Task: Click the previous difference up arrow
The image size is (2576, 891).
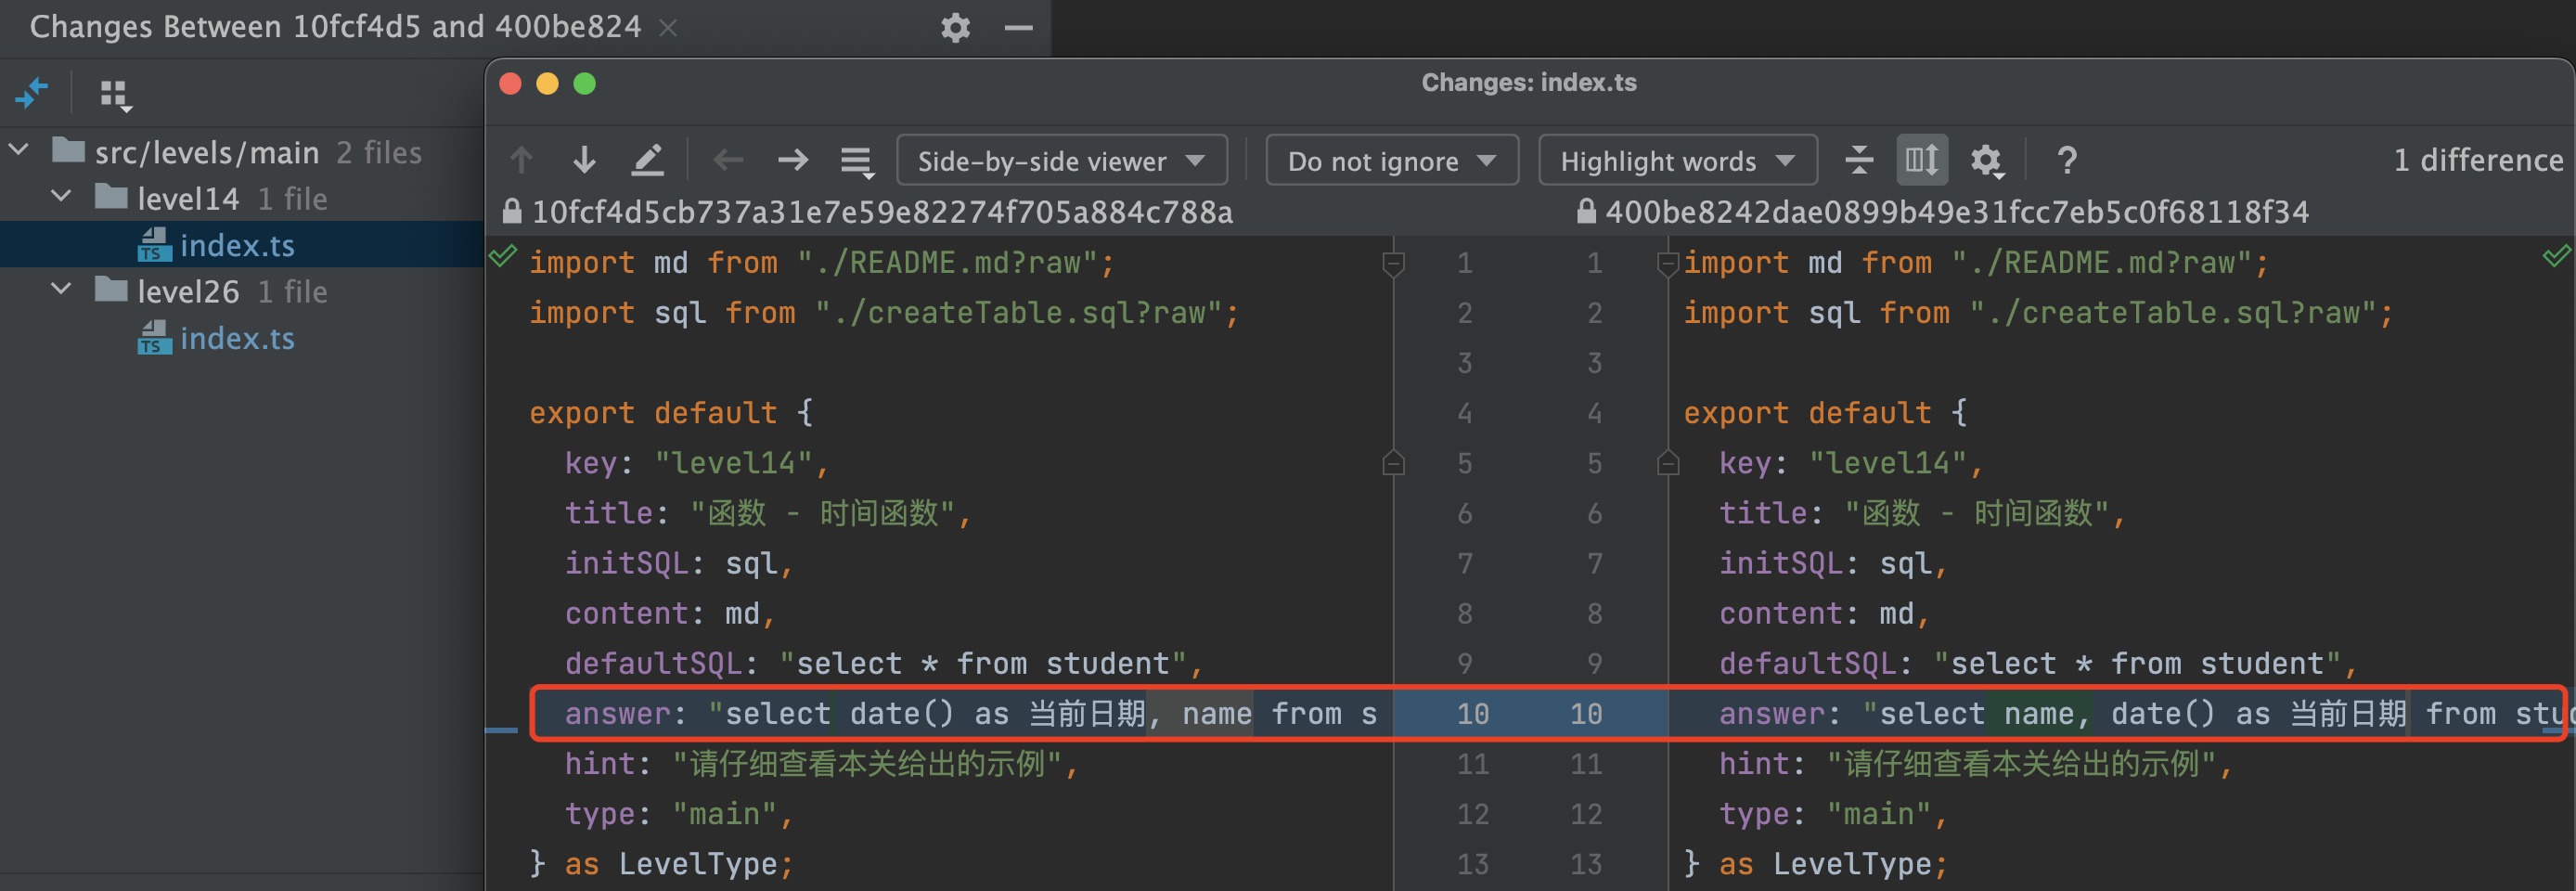Action: (521, 160)
